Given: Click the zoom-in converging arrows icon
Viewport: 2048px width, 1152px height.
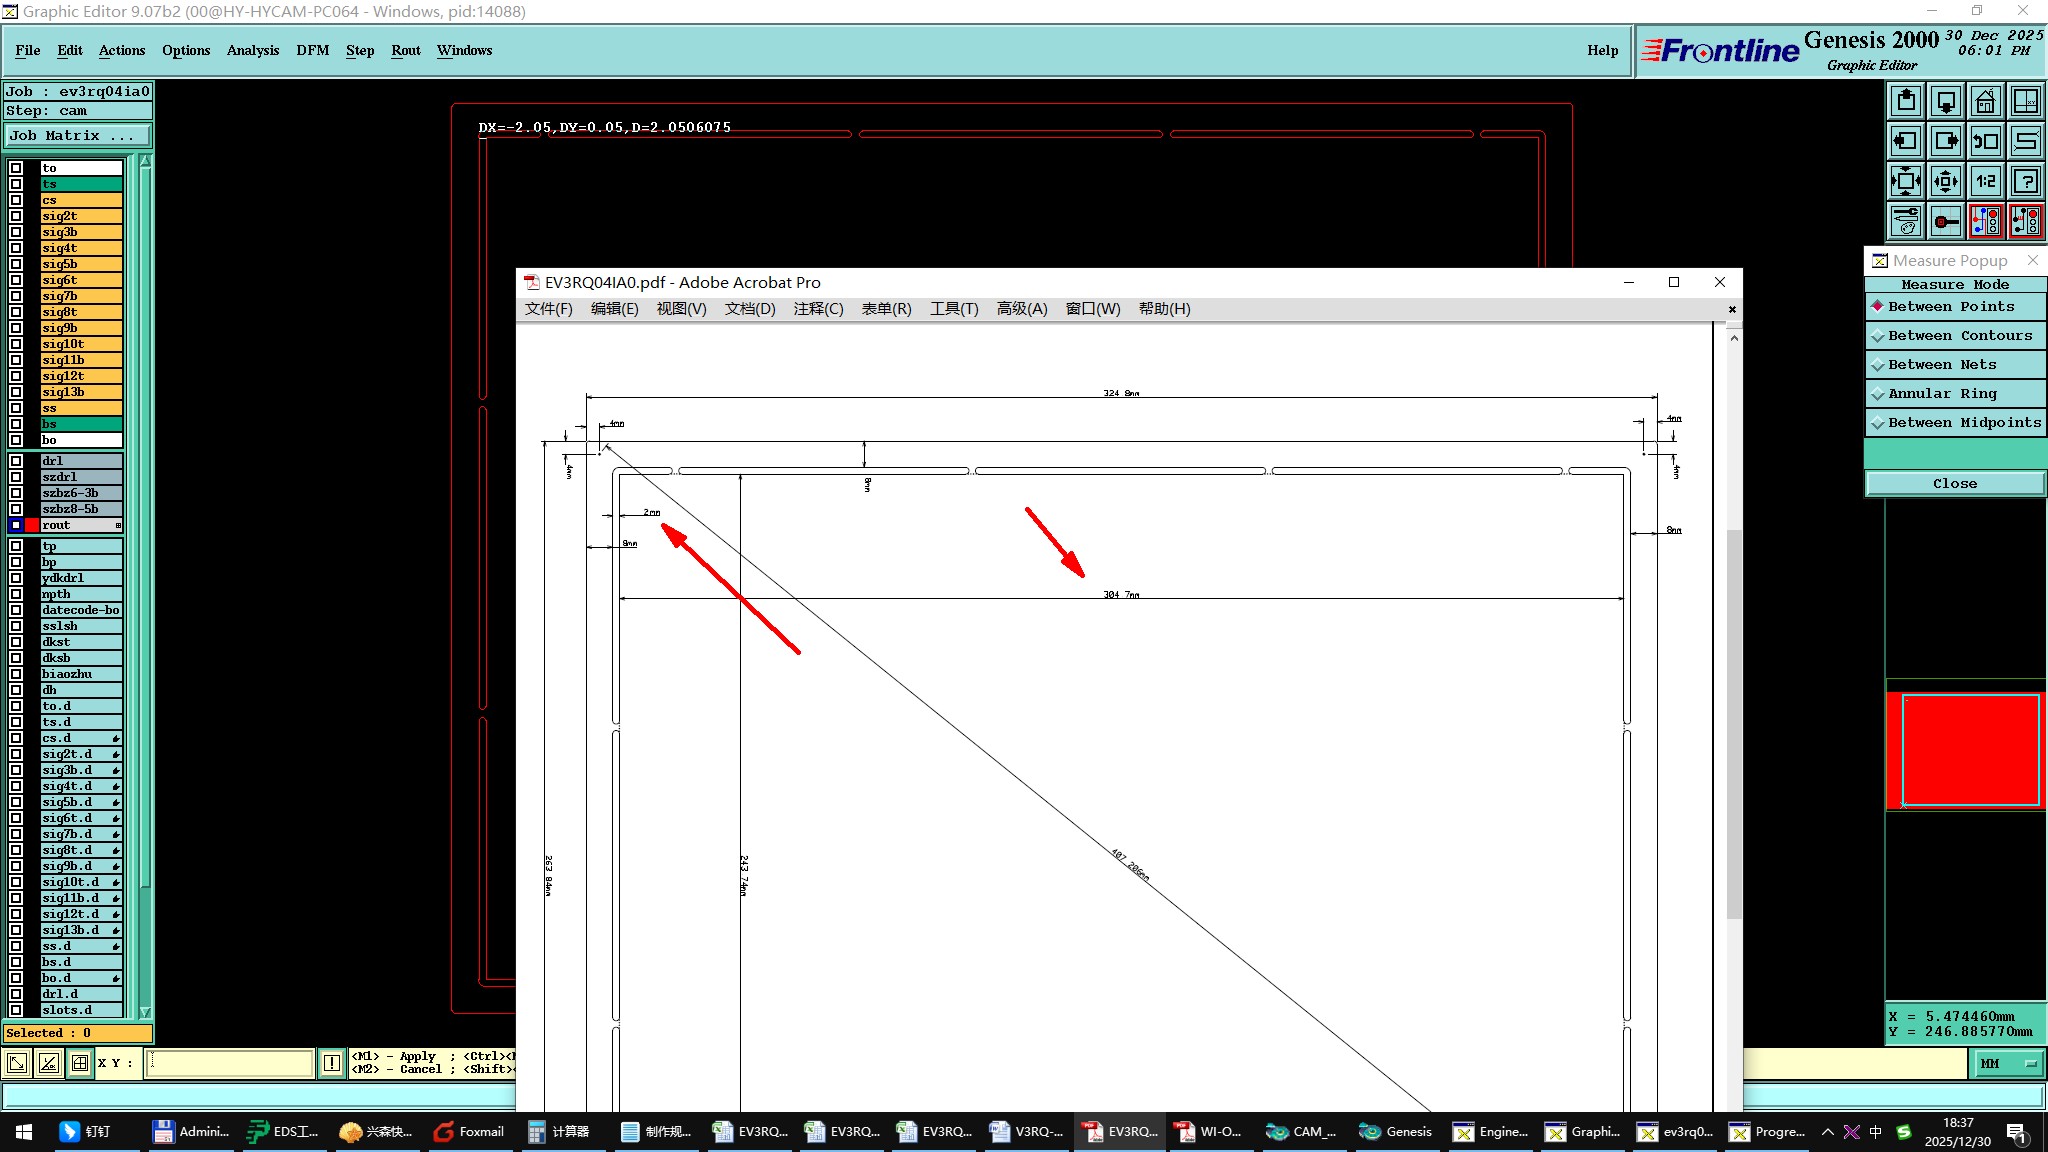Looking at the screenshot, I should pos(1906,181).
